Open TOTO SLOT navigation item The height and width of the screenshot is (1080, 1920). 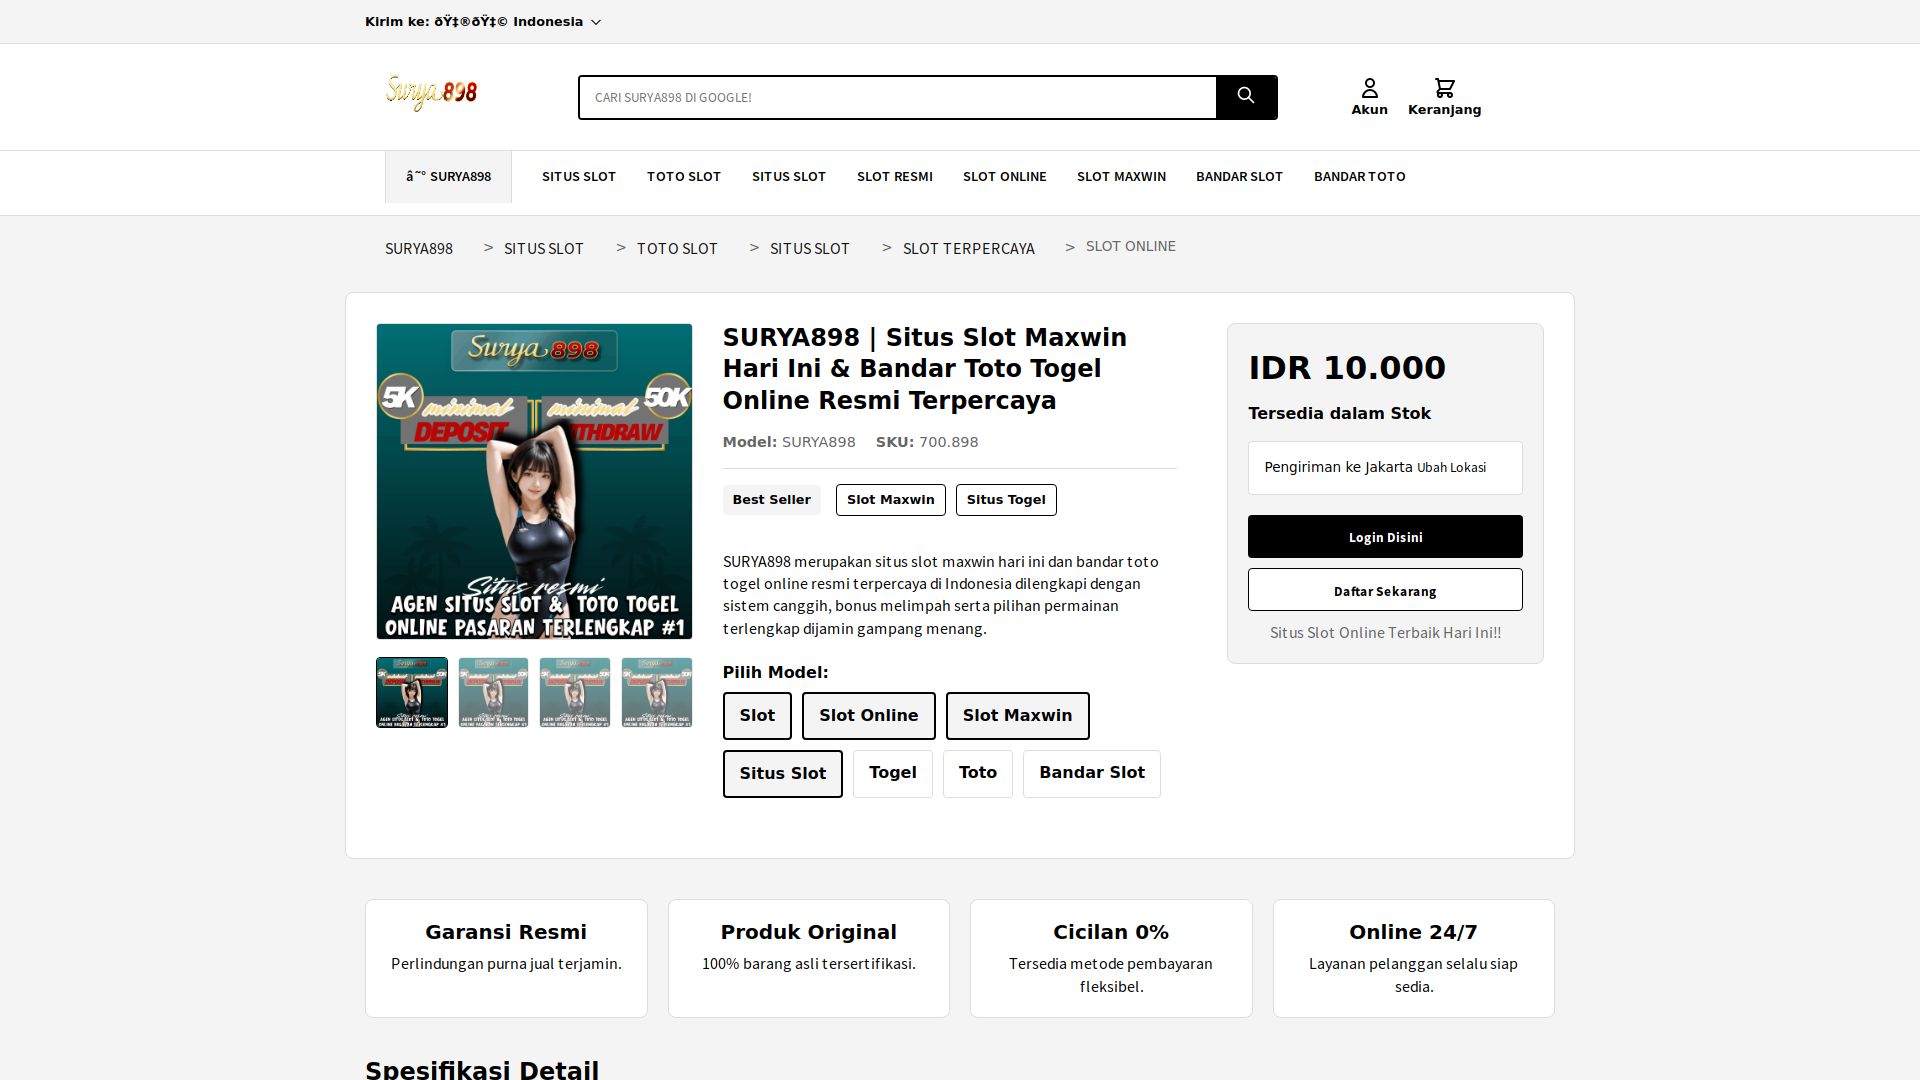tap(684, 176)
